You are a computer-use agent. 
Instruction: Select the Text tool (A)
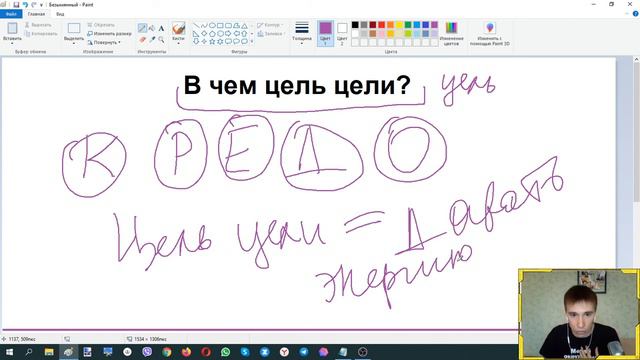(x=161, y=28)
